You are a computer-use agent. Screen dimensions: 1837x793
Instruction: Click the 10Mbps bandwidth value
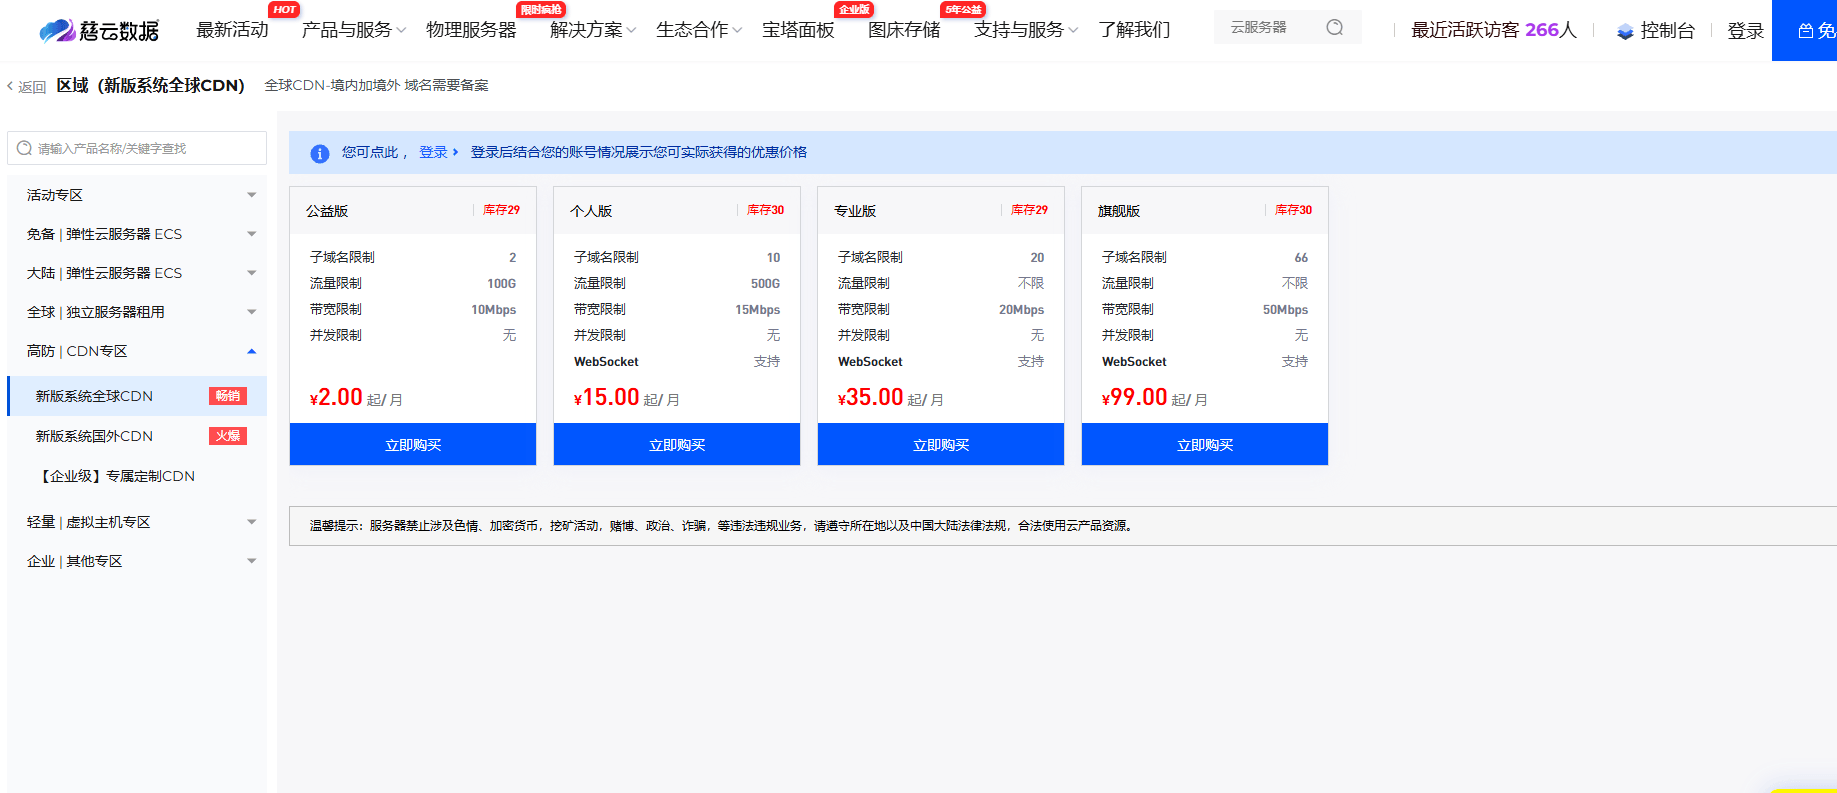[x=494, y=310]
